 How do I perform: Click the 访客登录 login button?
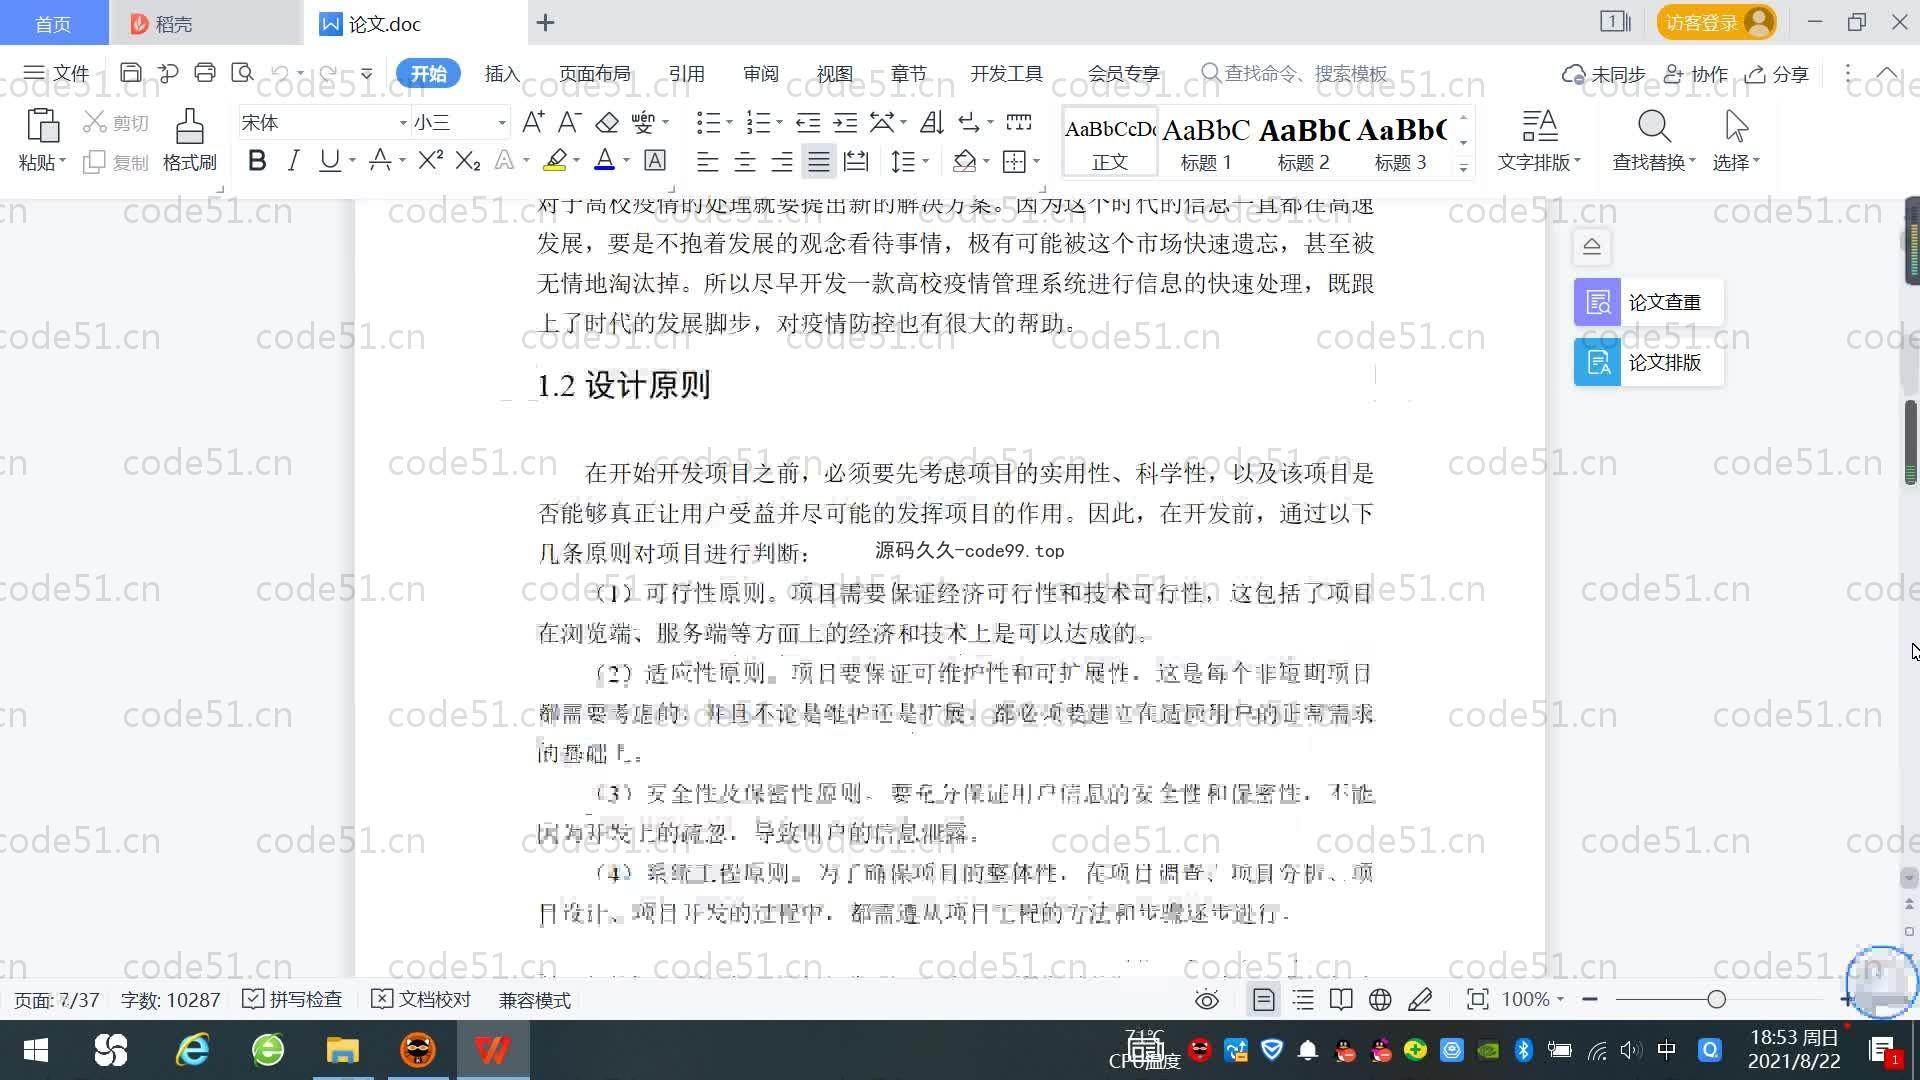click(x=1716, y=22)
